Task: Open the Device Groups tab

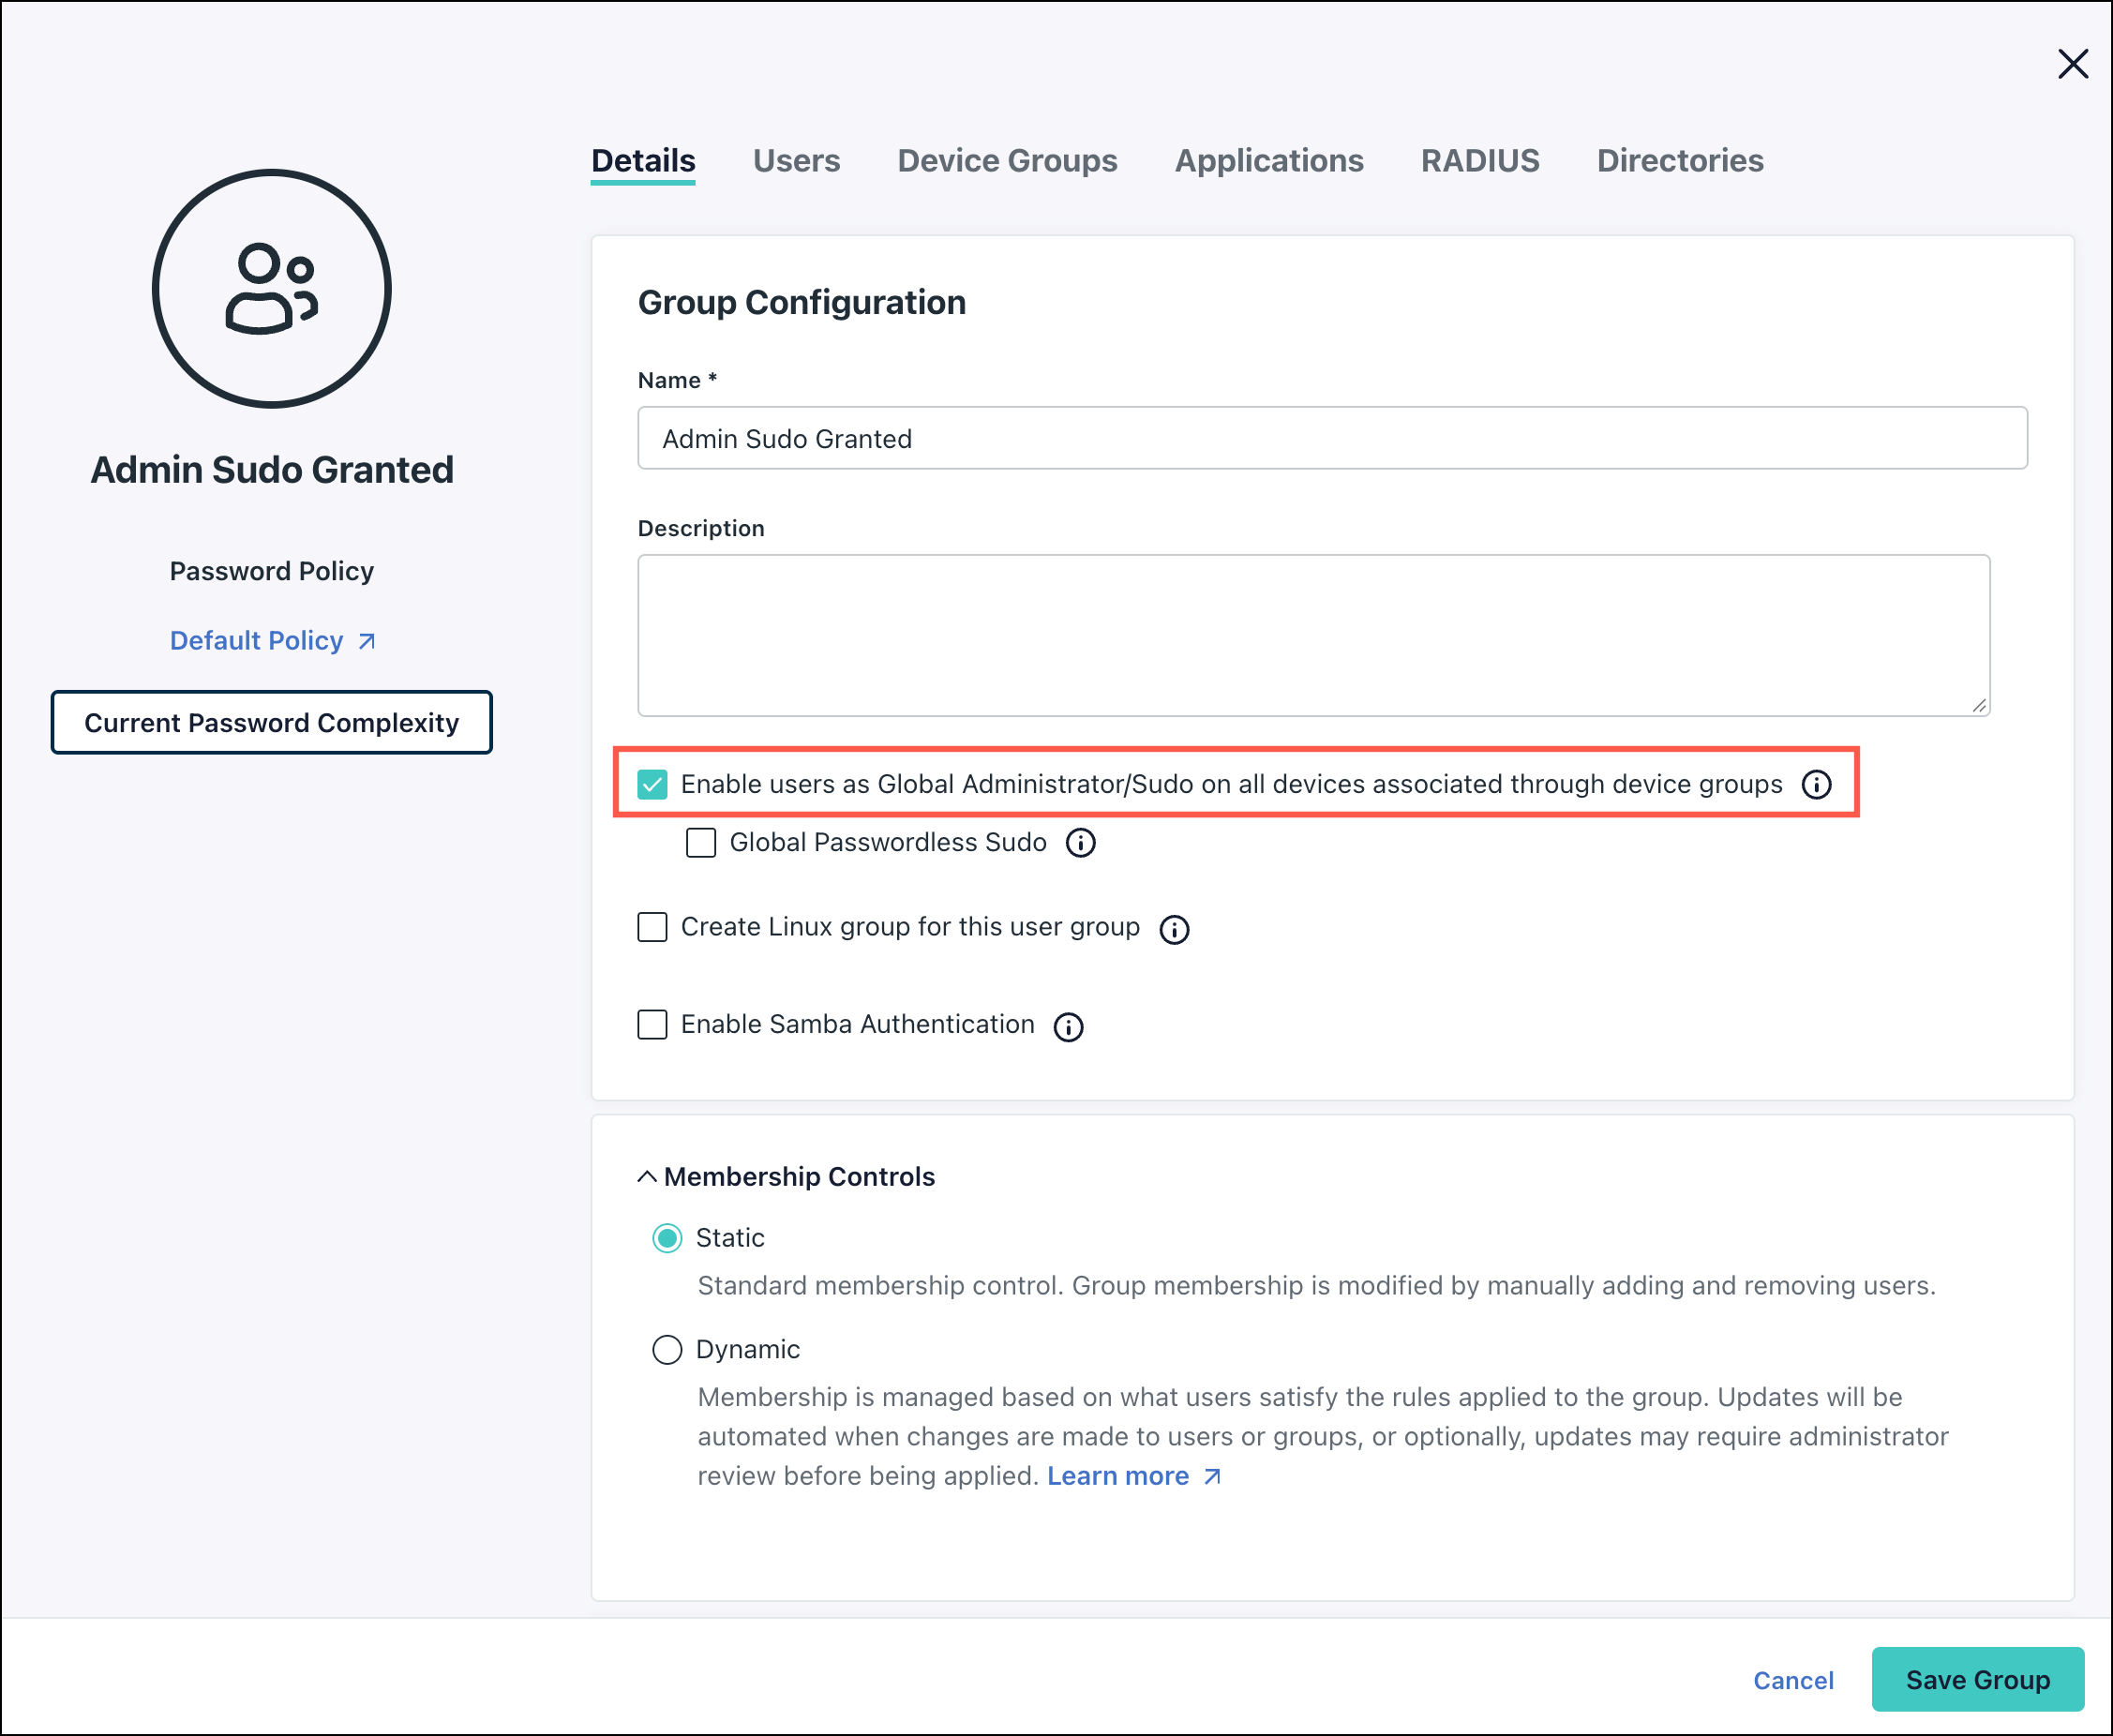Action: (x=1007, y=161)
